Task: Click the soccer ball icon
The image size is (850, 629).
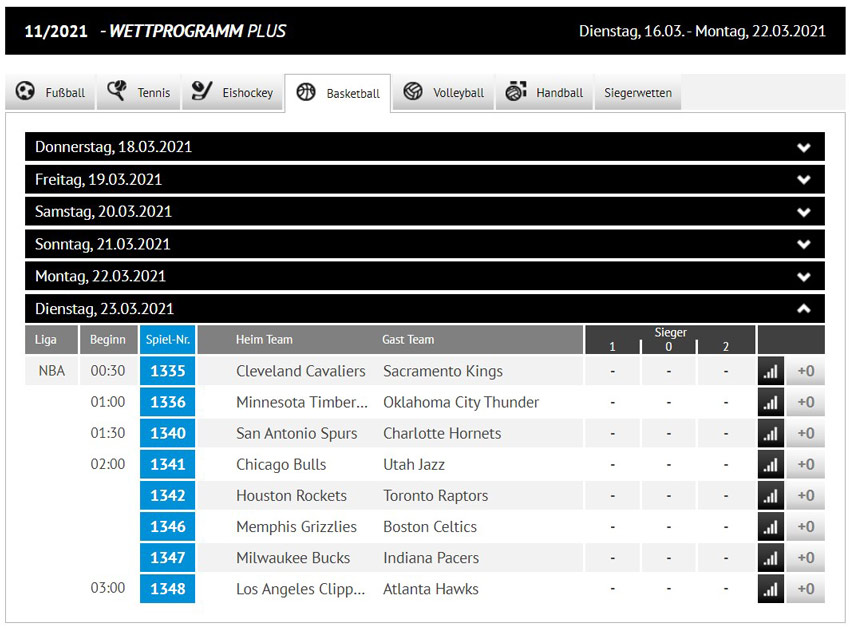Action: (25, 91)
